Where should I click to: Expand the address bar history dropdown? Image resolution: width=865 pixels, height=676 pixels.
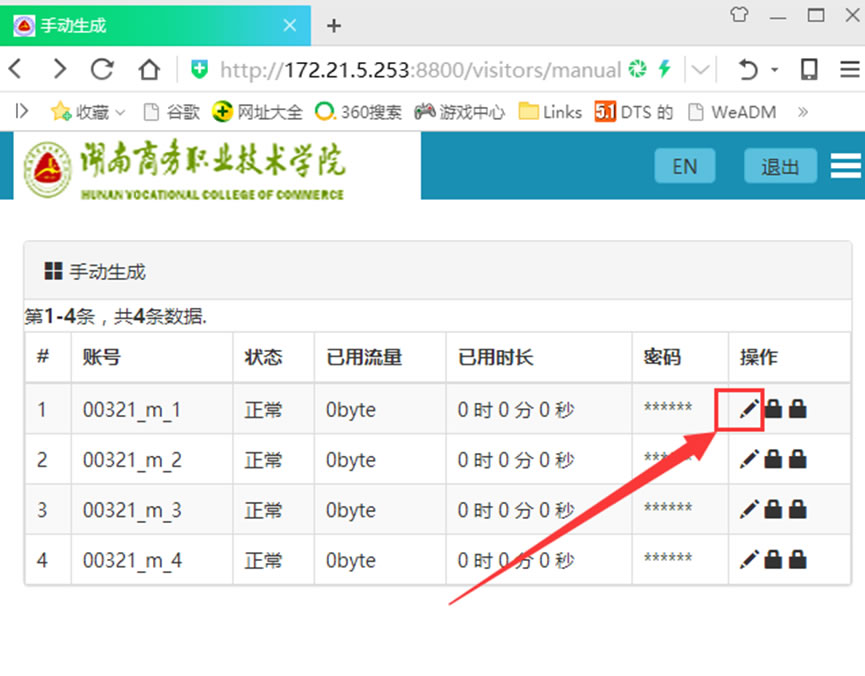point(701,70)
